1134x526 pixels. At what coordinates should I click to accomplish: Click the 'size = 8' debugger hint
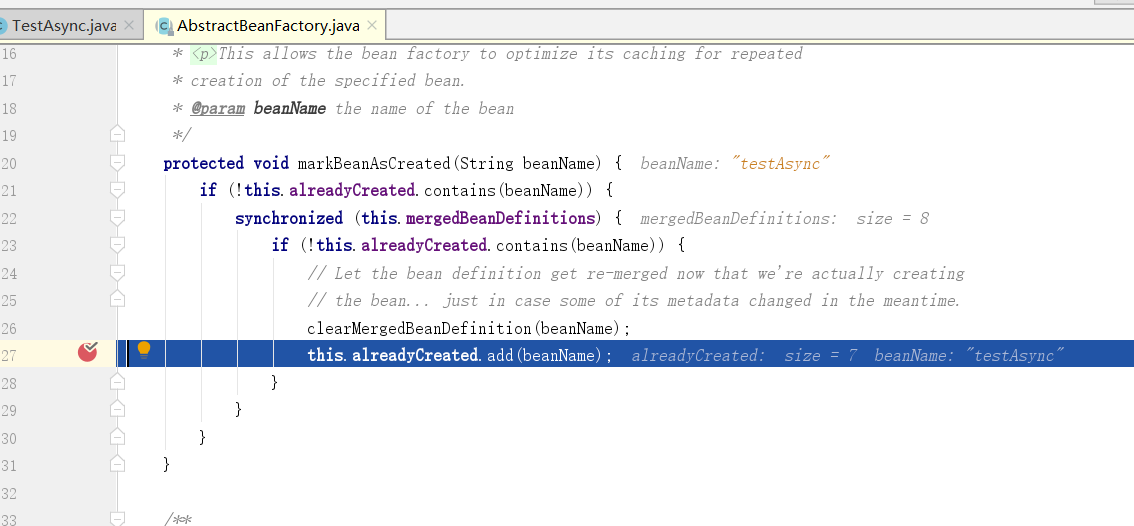click(x=892, y=219)
